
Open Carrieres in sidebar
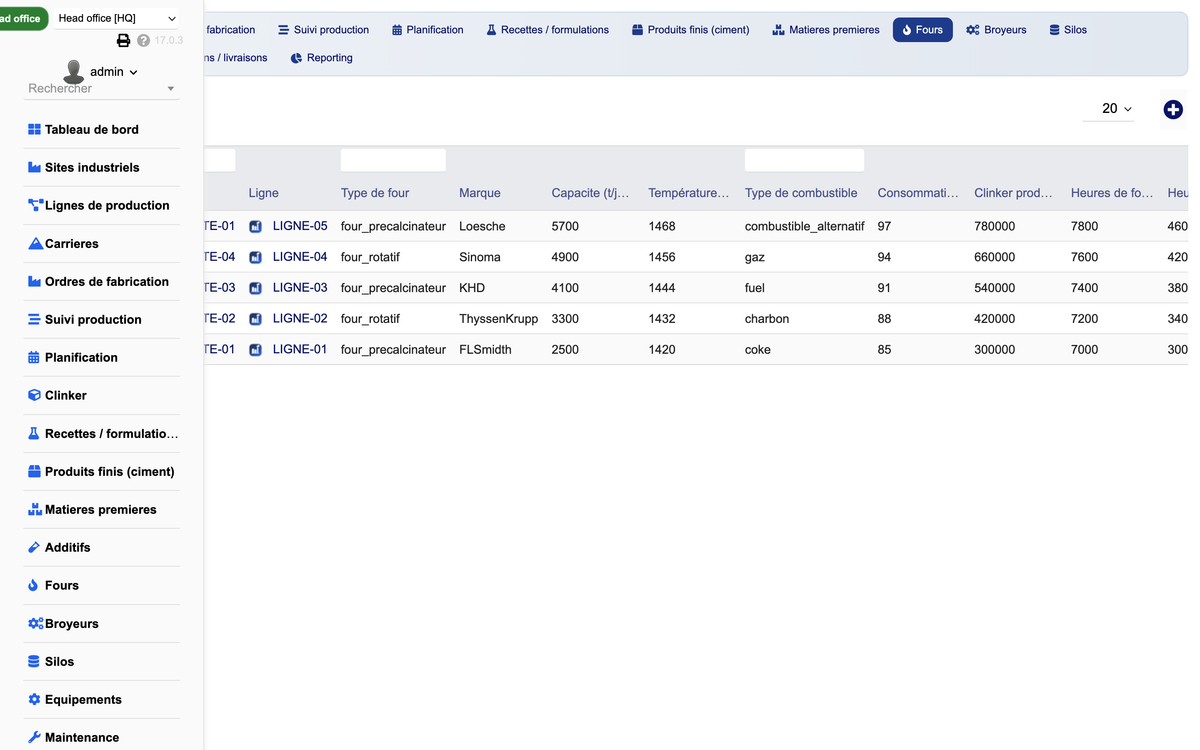102,243
